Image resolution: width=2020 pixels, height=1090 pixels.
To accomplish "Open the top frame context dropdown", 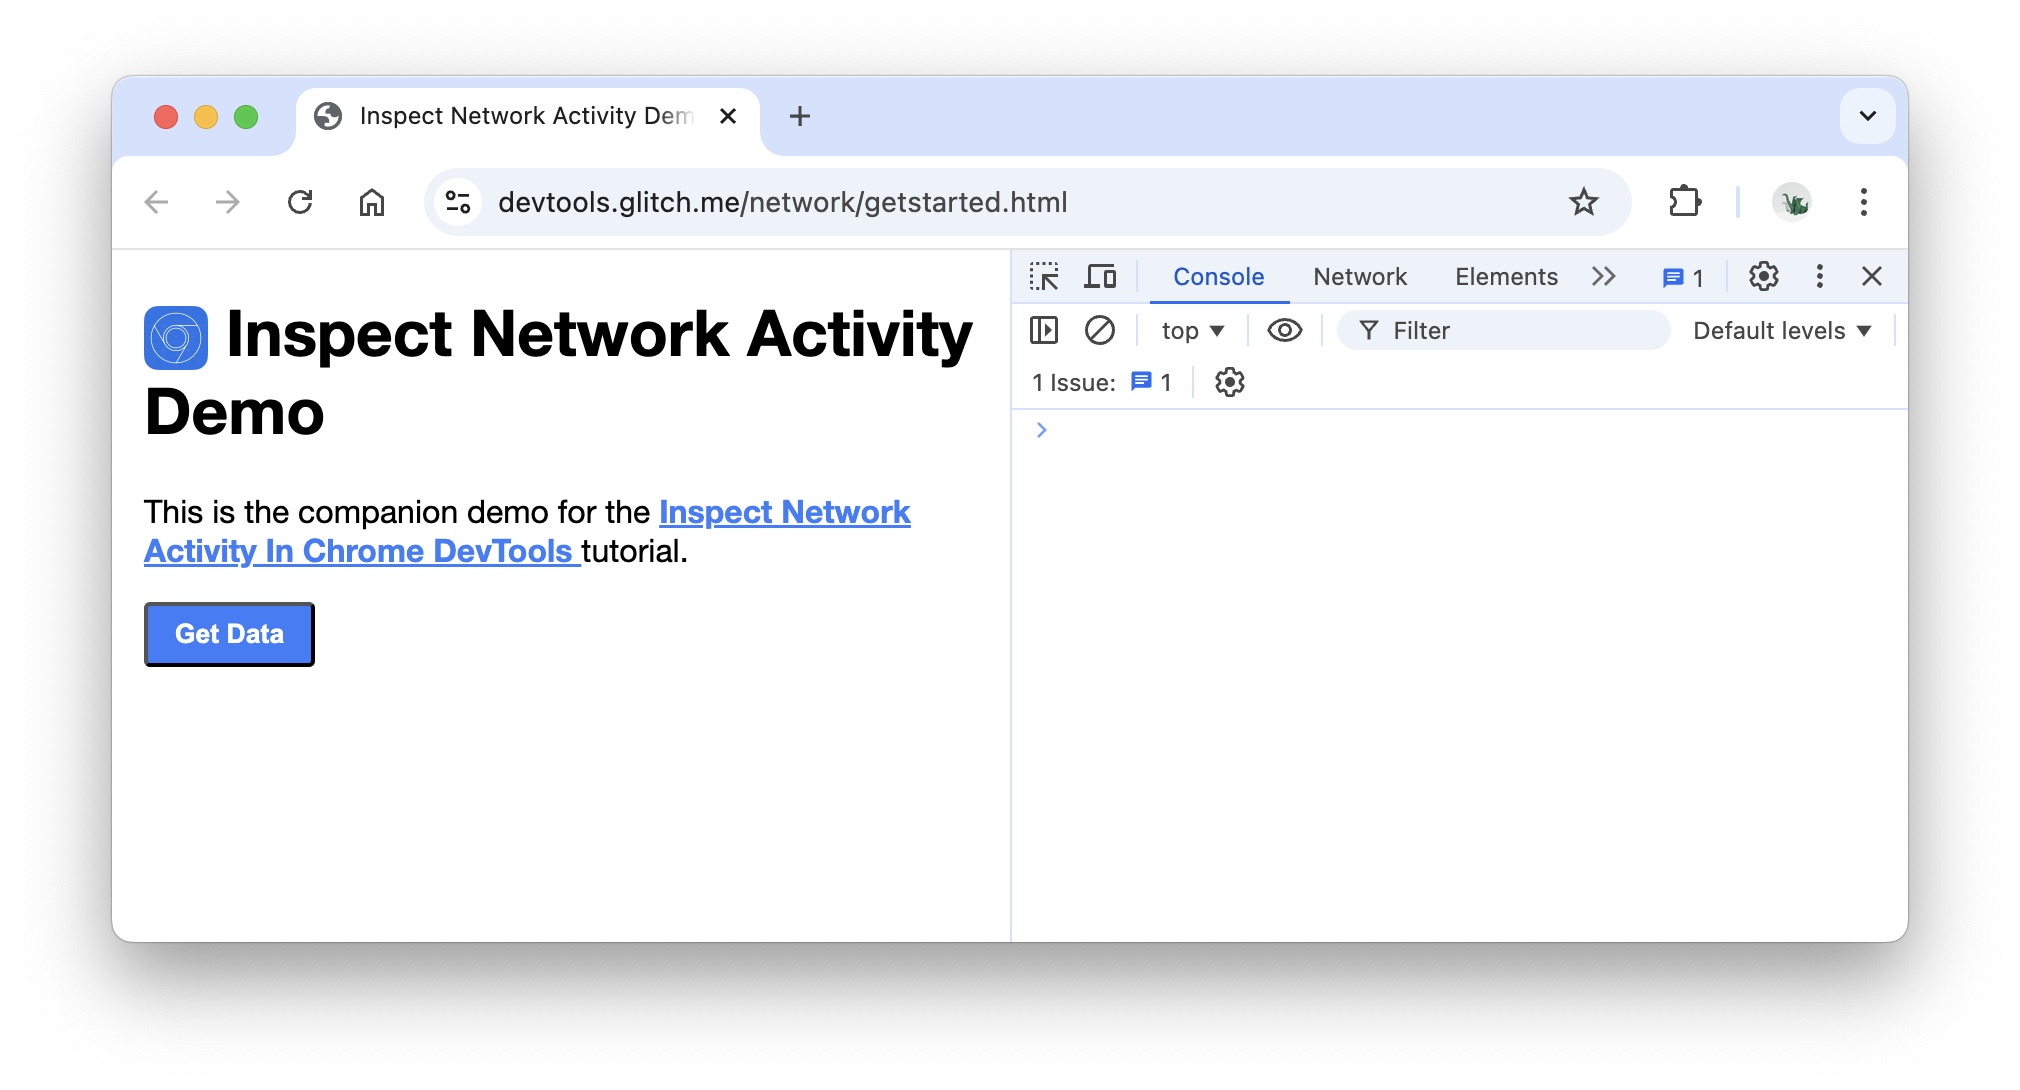I will tap(1193, 330).
